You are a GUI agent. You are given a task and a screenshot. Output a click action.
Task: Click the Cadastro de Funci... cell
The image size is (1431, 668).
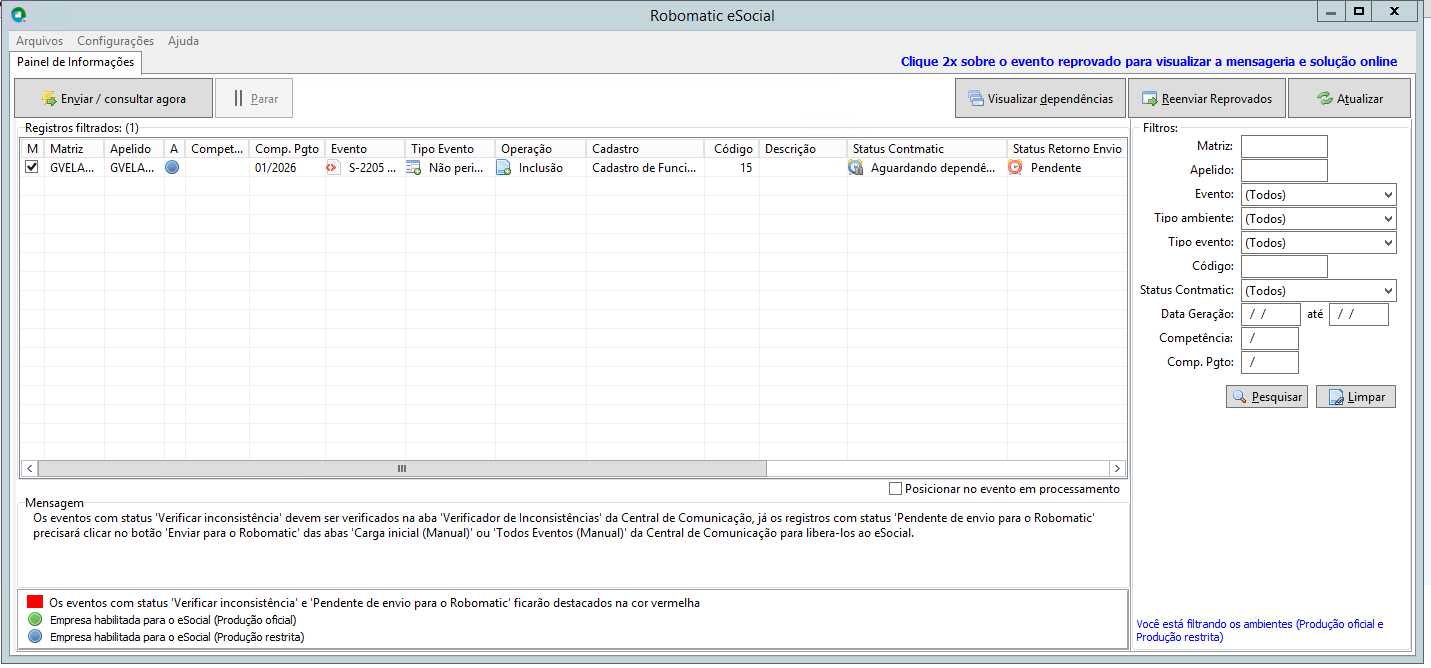tap(645, 168)
